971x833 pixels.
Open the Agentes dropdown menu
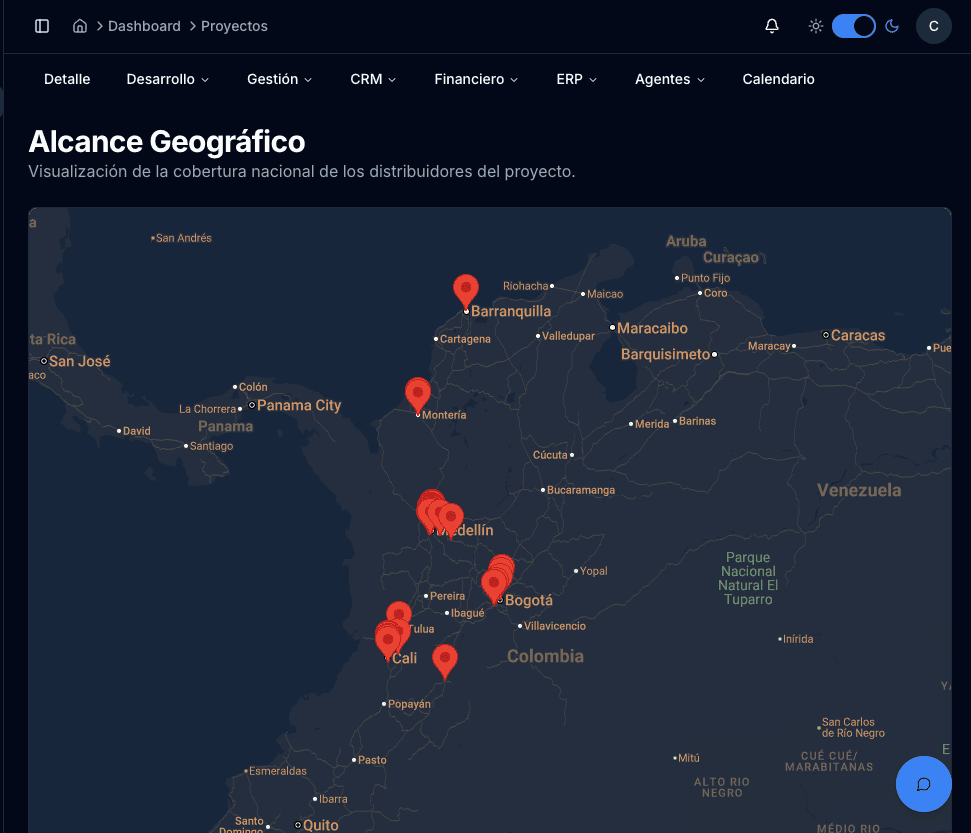click(669, 79)
